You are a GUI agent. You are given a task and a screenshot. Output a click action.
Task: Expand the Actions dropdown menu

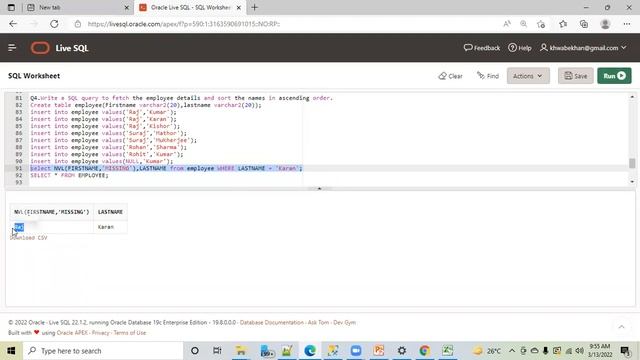click(x=528, y=76)
